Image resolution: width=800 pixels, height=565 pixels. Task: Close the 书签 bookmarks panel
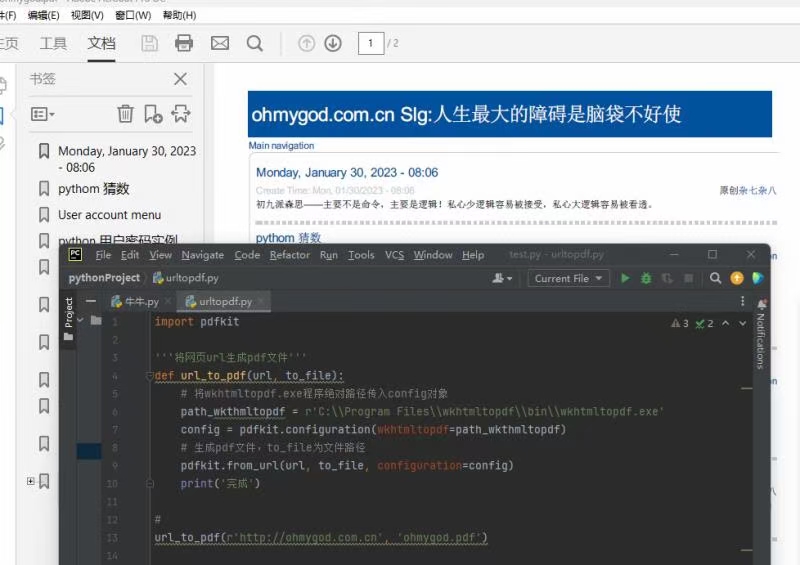[x=180, y=79]
